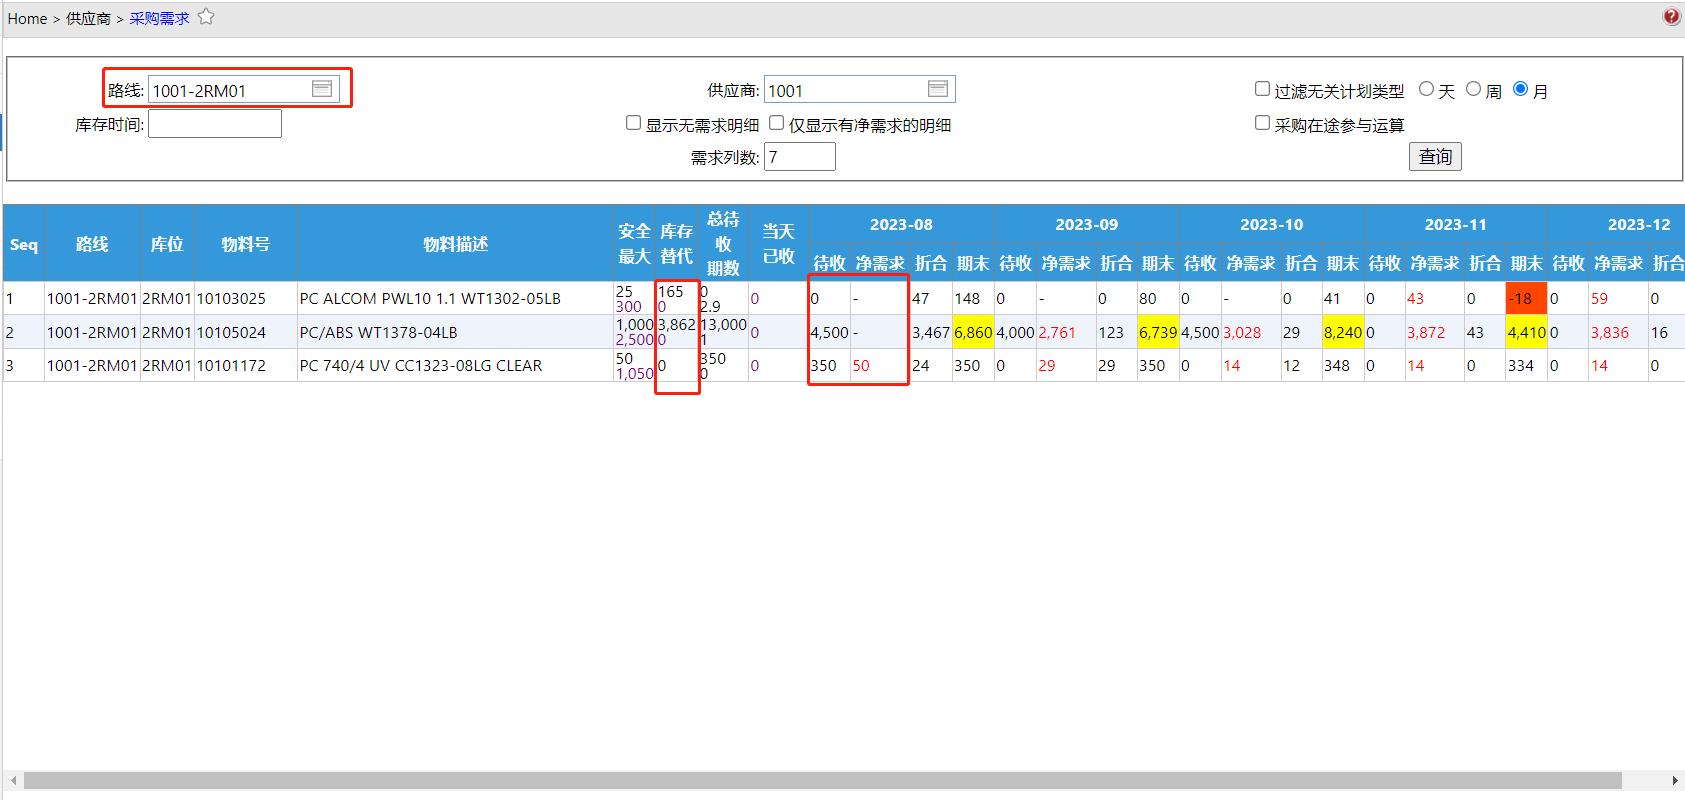Click the yellow 6,860 period-end cell

point(973,332)
